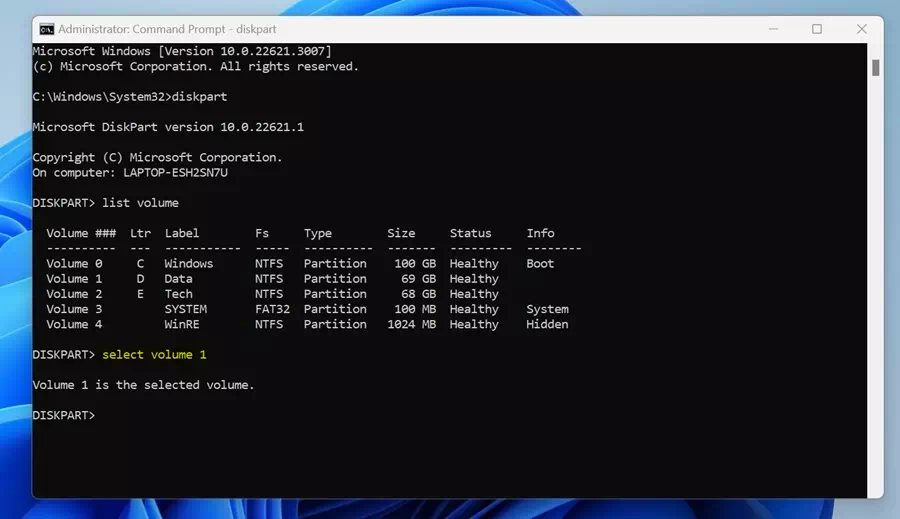Click the 'Label' column header
The image size is (900, 519).
point(181,233)
